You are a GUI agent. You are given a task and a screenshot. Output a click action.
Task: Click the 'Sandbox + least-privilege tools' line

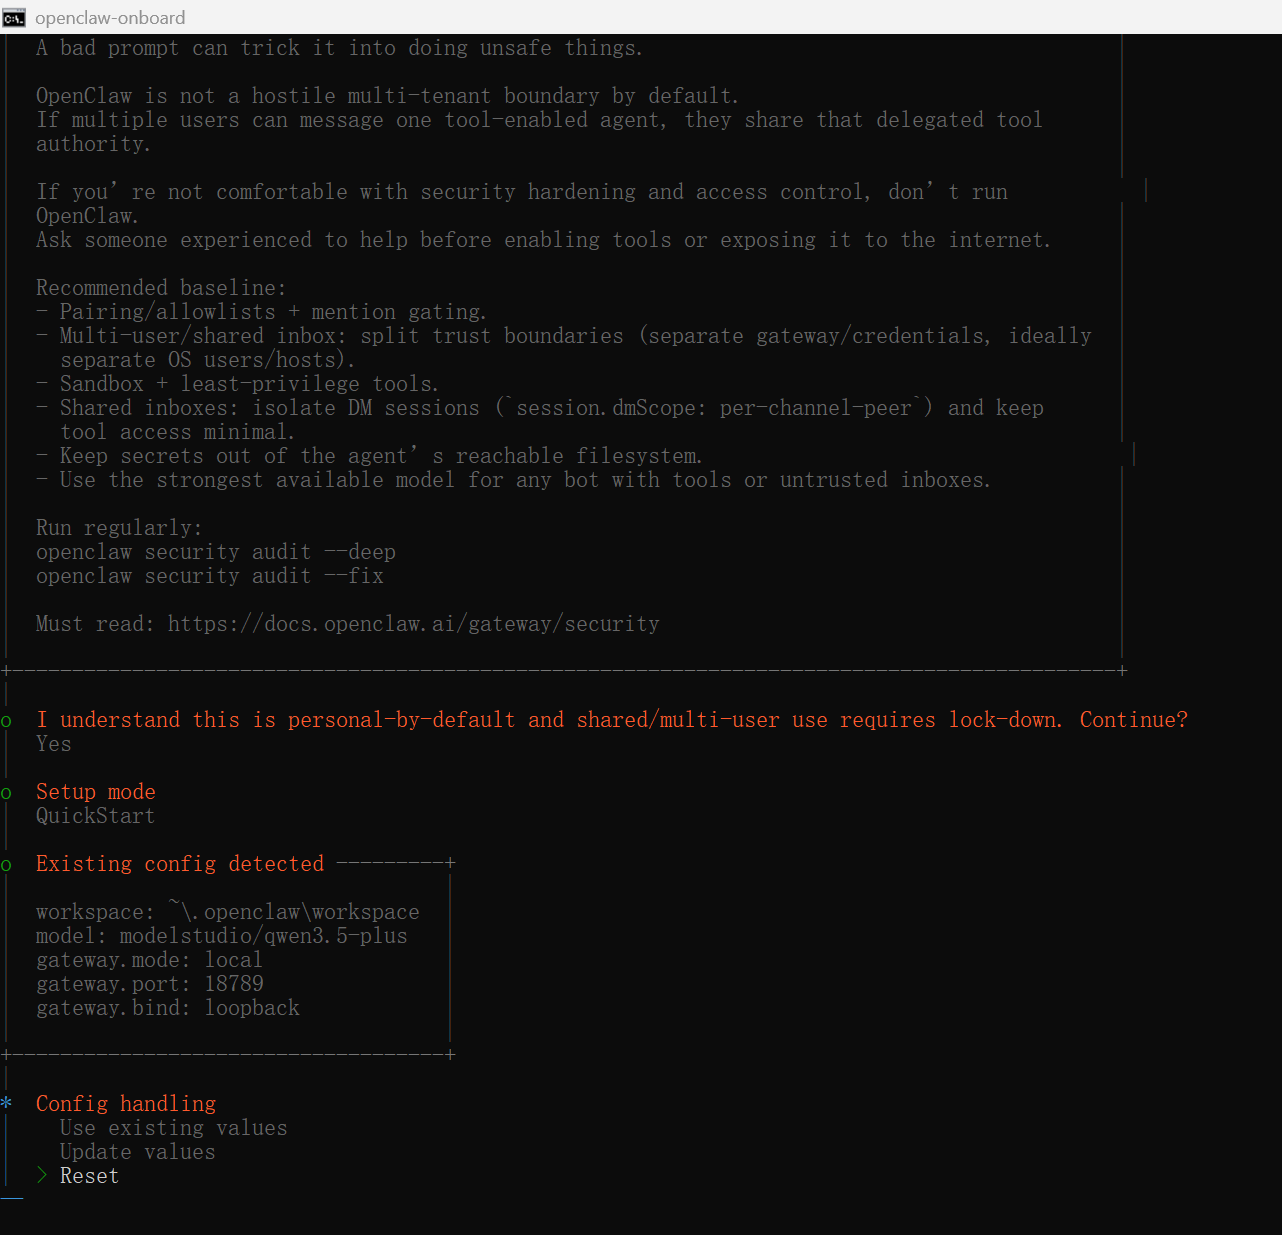point(237,384)
